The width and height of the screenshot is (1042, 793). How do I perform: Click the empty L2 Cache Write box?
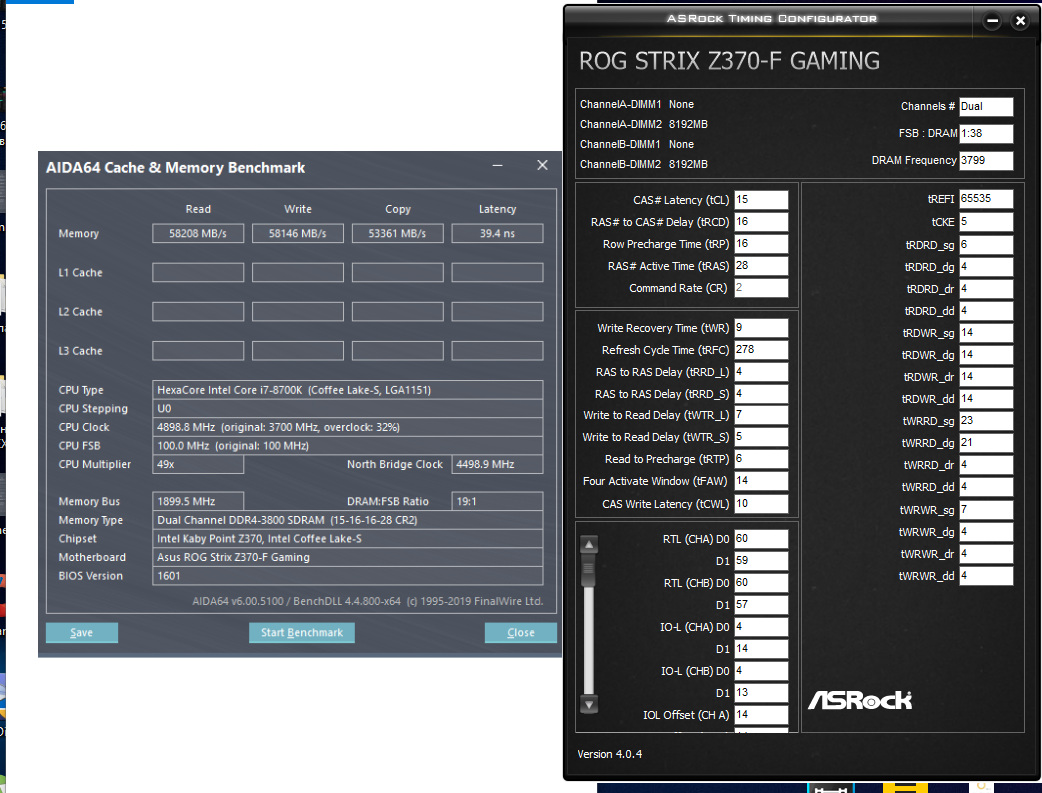[x=298, y=312]
